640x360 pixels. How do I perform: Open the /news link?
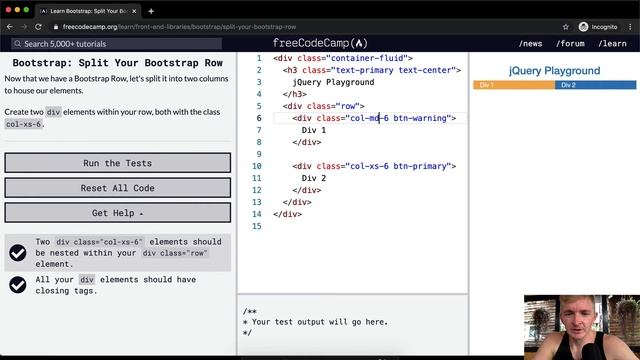pos(530,44)
